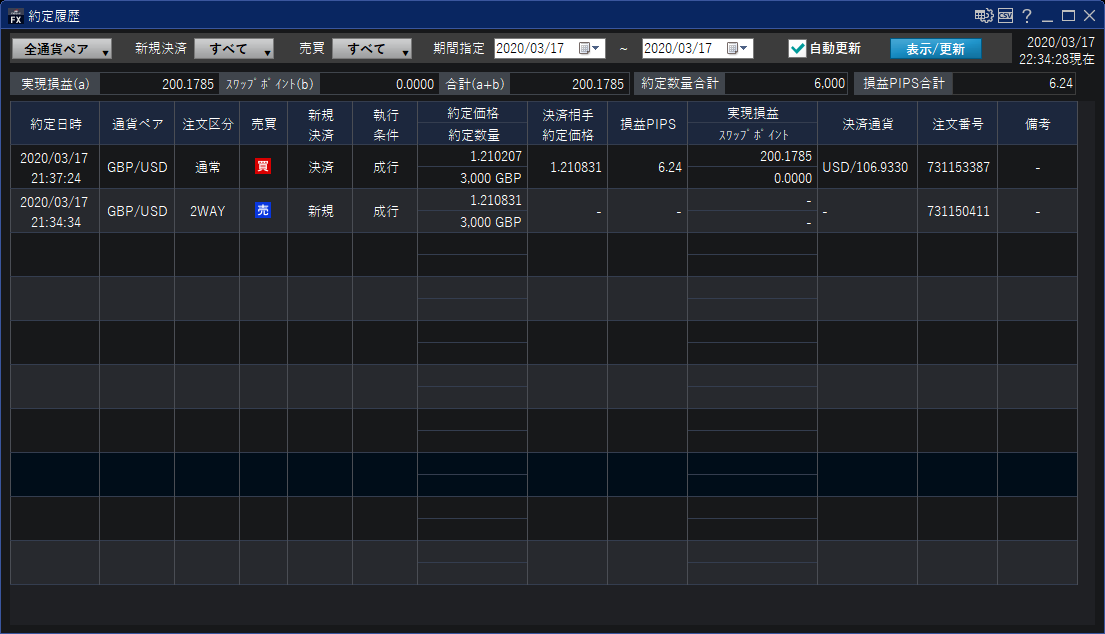Sort by the 約定日時 column header
Screen dimensions: 1105x634
(55, 124)
